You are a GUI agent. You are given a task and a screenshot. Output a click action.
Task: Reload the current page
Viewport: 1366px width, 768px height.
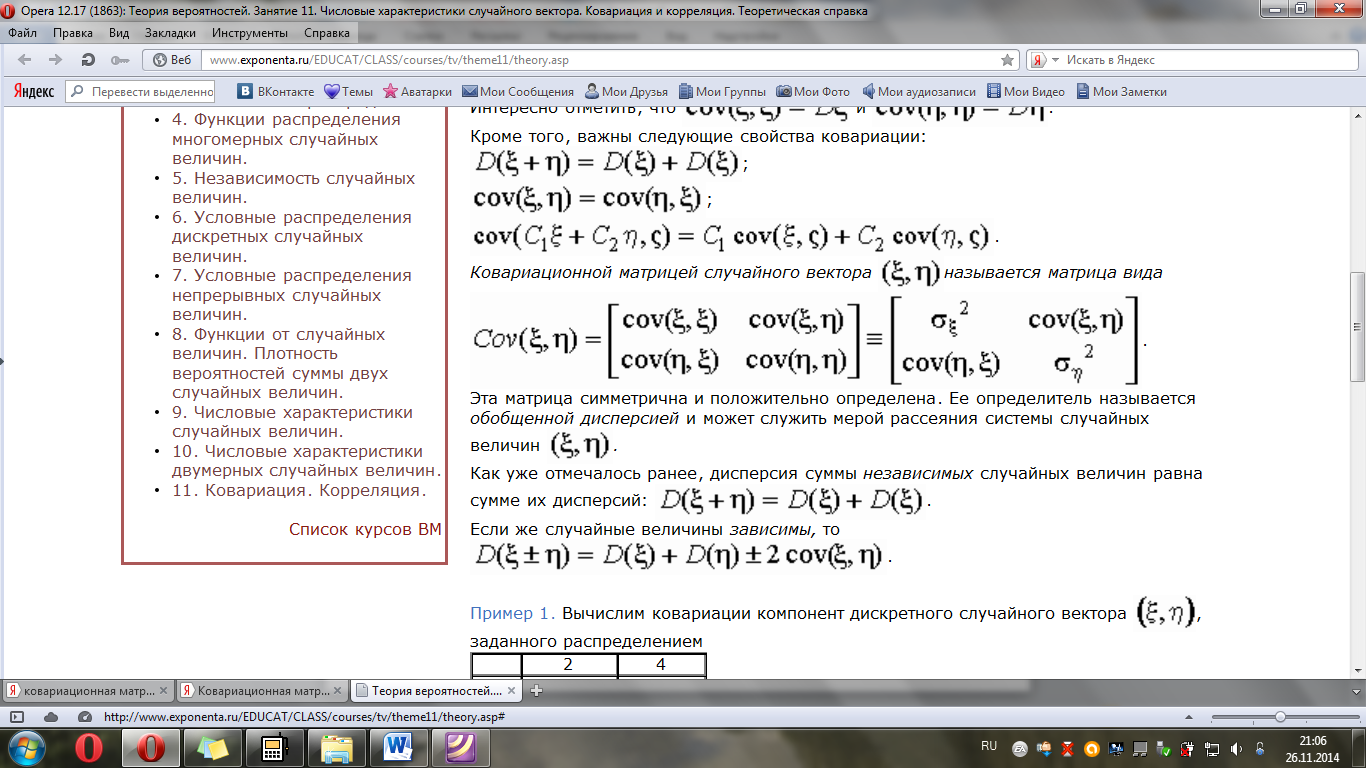click(x=88, y=60)
